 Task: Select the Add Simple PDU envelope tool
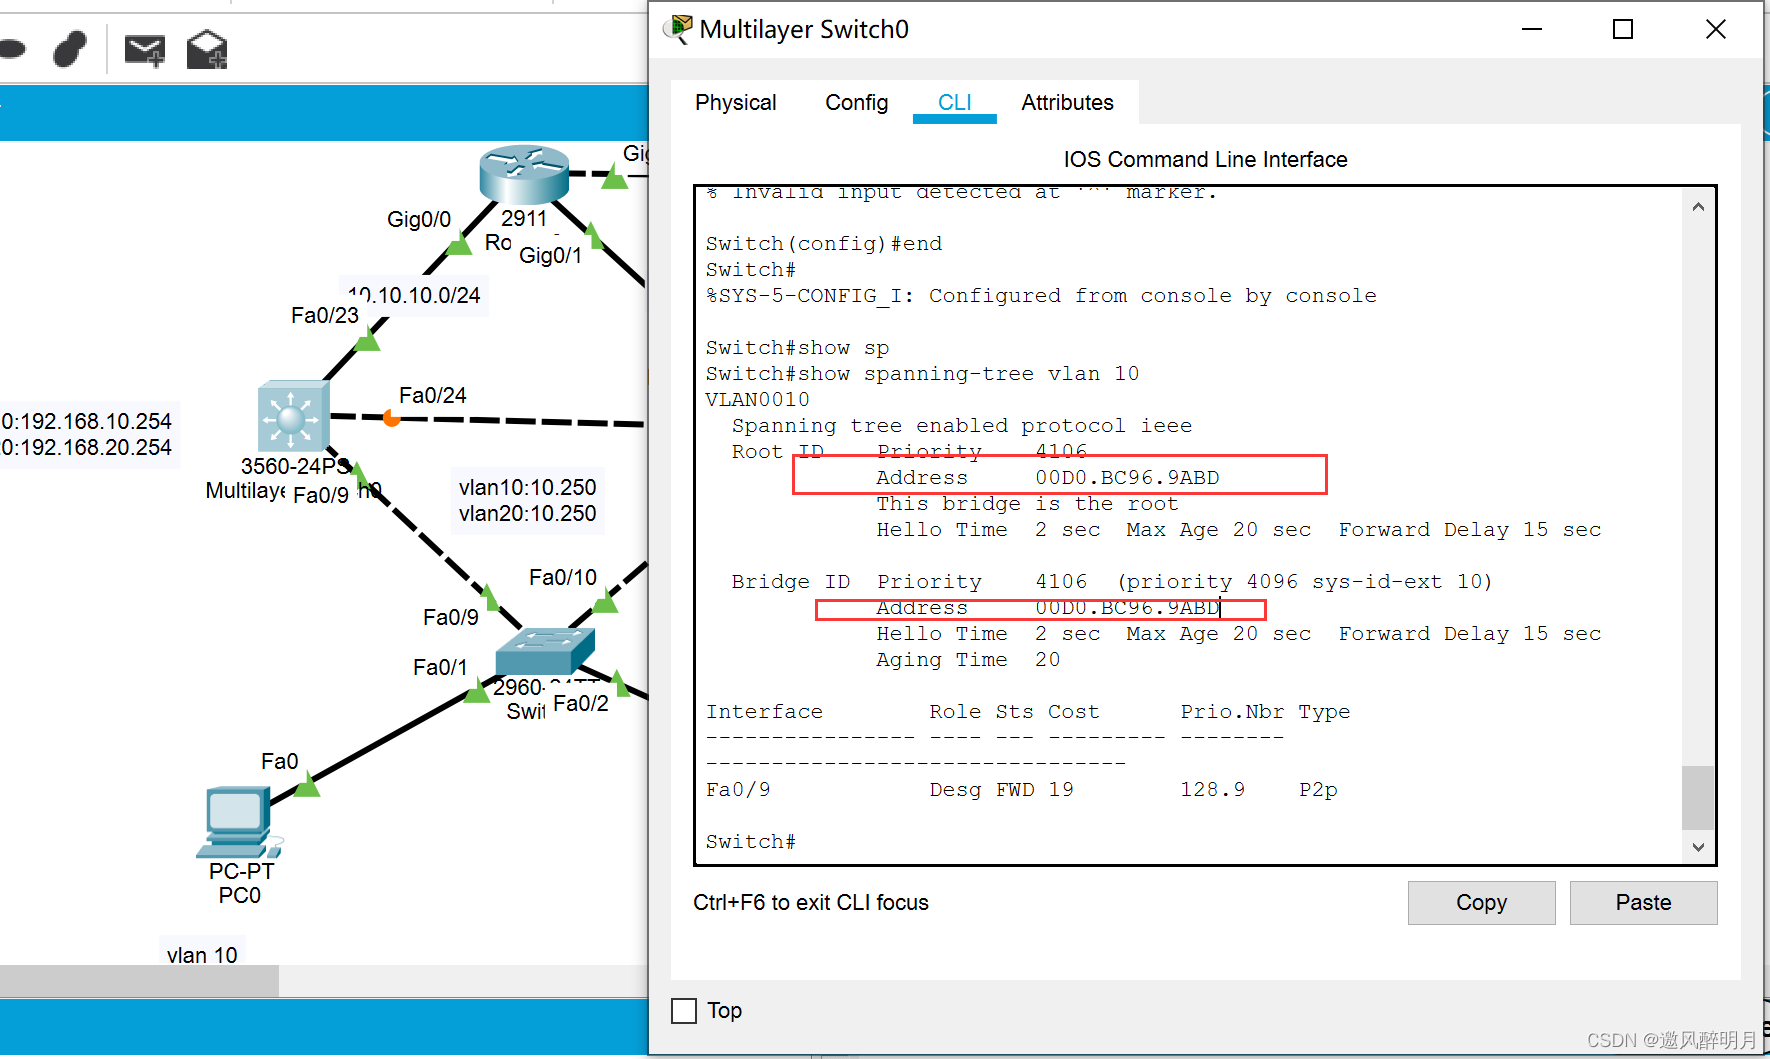[x=145, y=50]
